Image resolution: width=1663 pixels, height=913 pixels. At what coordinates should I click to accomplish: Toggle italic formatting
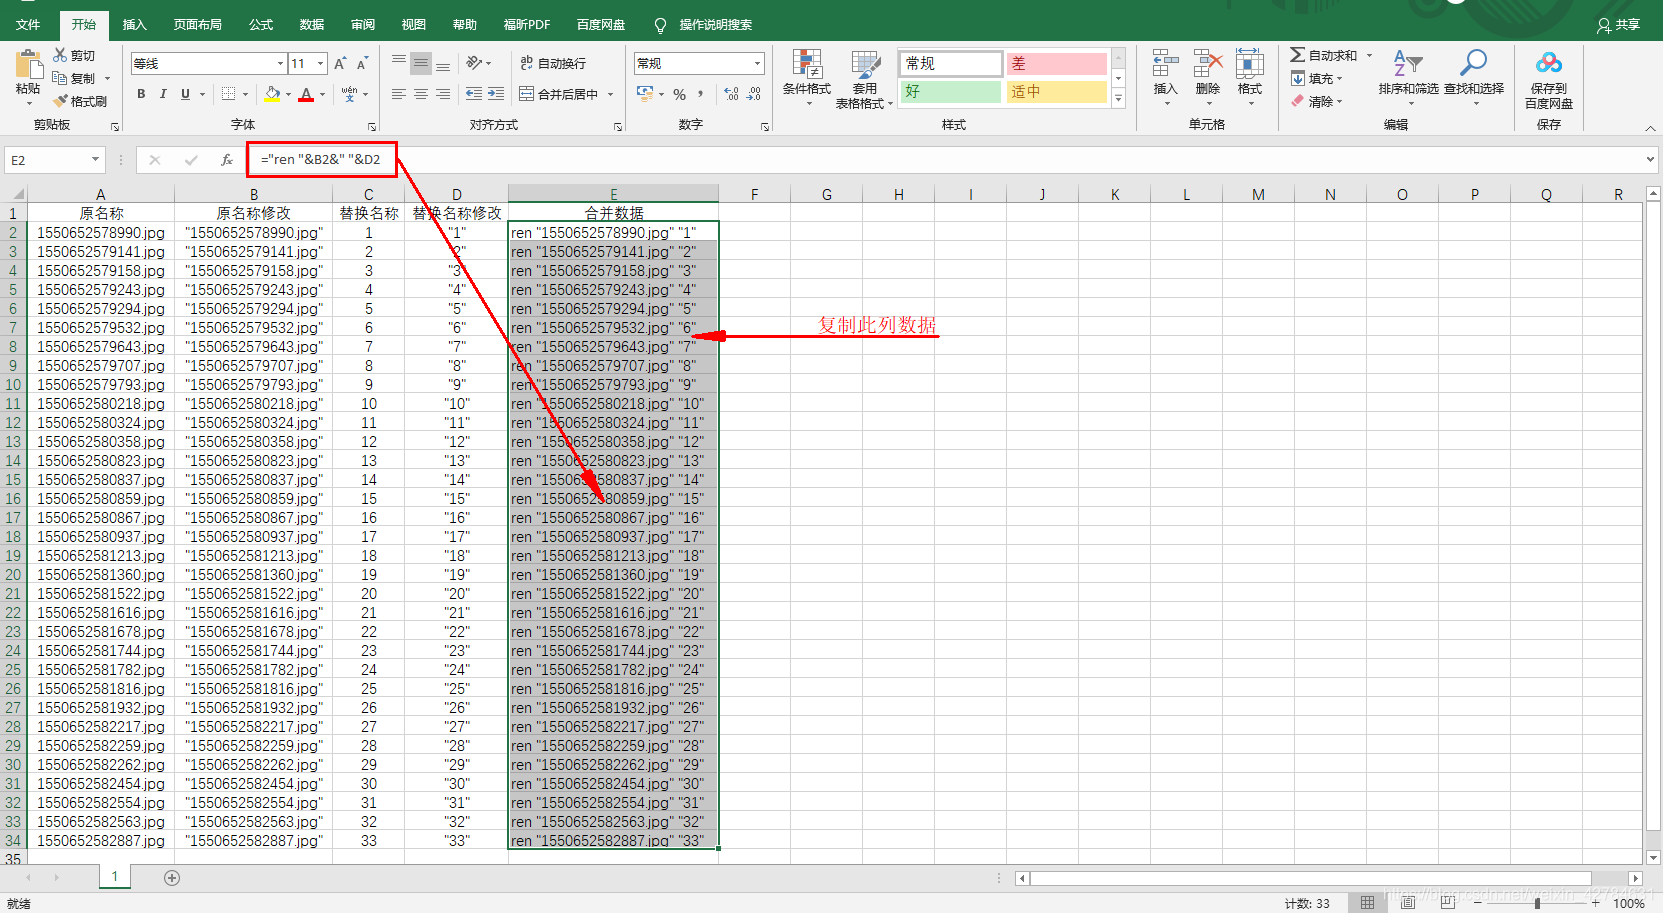point(163,94)
